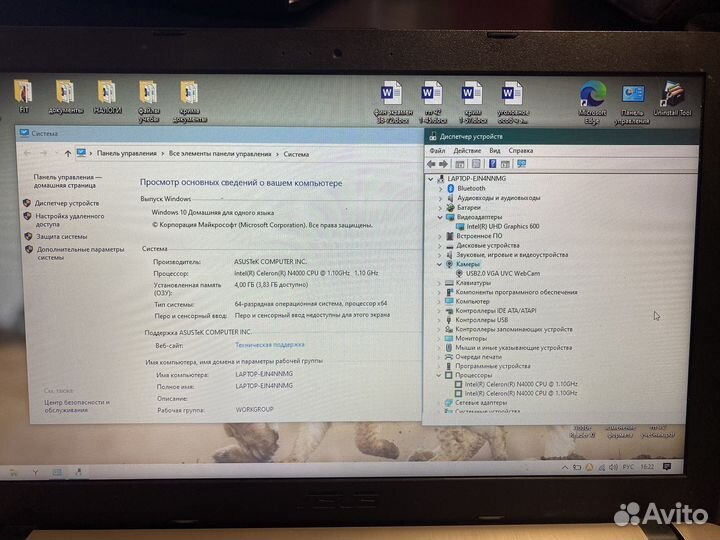The image size is (720, 540).
Task: Click 'Панель управления — домашняя страница' link
Action: [67, 181]
